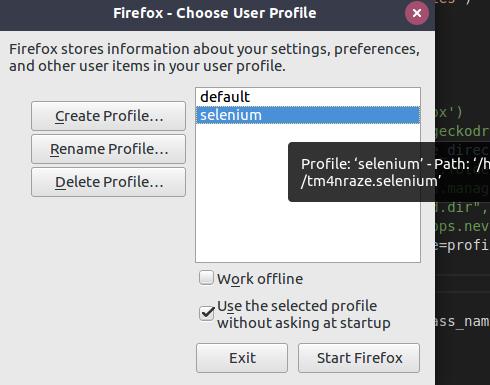Focus code editor at 'geckodr' text
The width and height of the screenshot is (490, 385).
(462, 131)
